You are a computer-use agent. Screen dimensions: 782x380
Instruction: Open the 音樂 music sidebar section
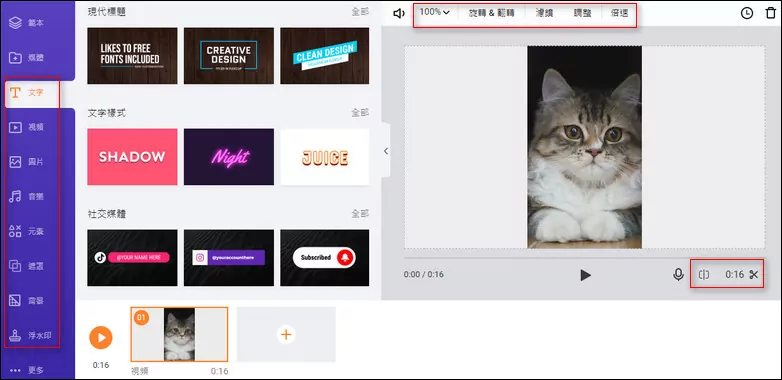[27, 196]
